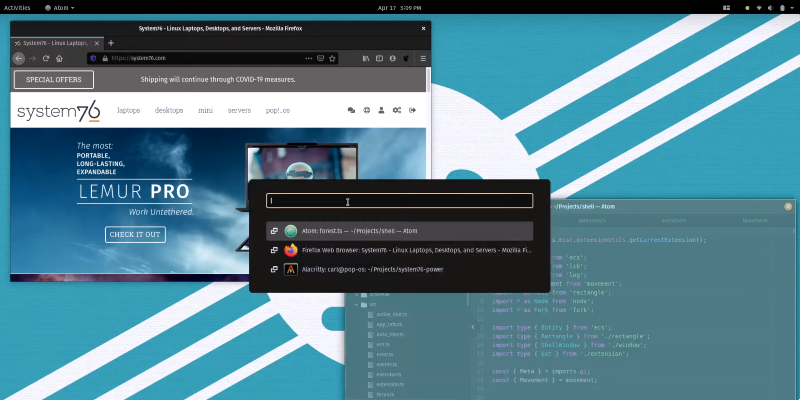Click the launcher search input field
Viewport: 800px width, 400px height.
(x=399, y=201)
